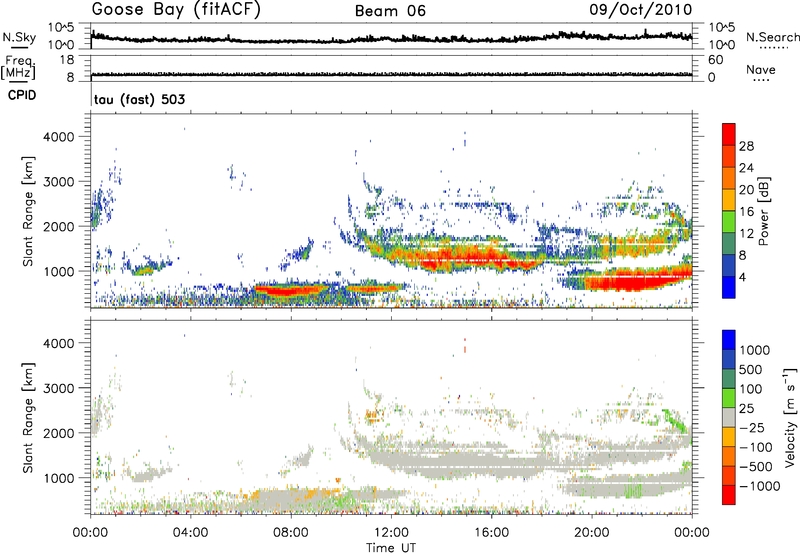Click the "60" Nave axis tick
800x554 pixels.
[x=715, y=60]
